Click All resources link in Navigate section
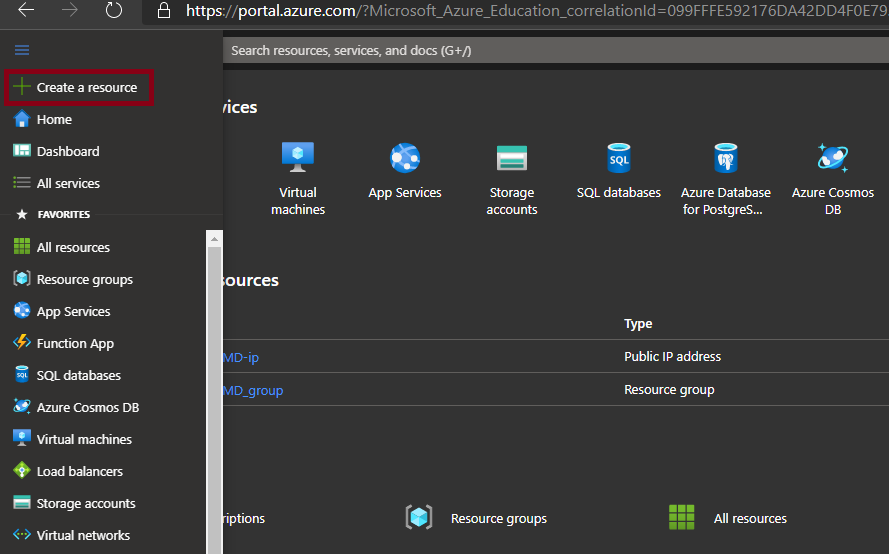This screenshot has width=889, height=554. click(x=750, y=518)
